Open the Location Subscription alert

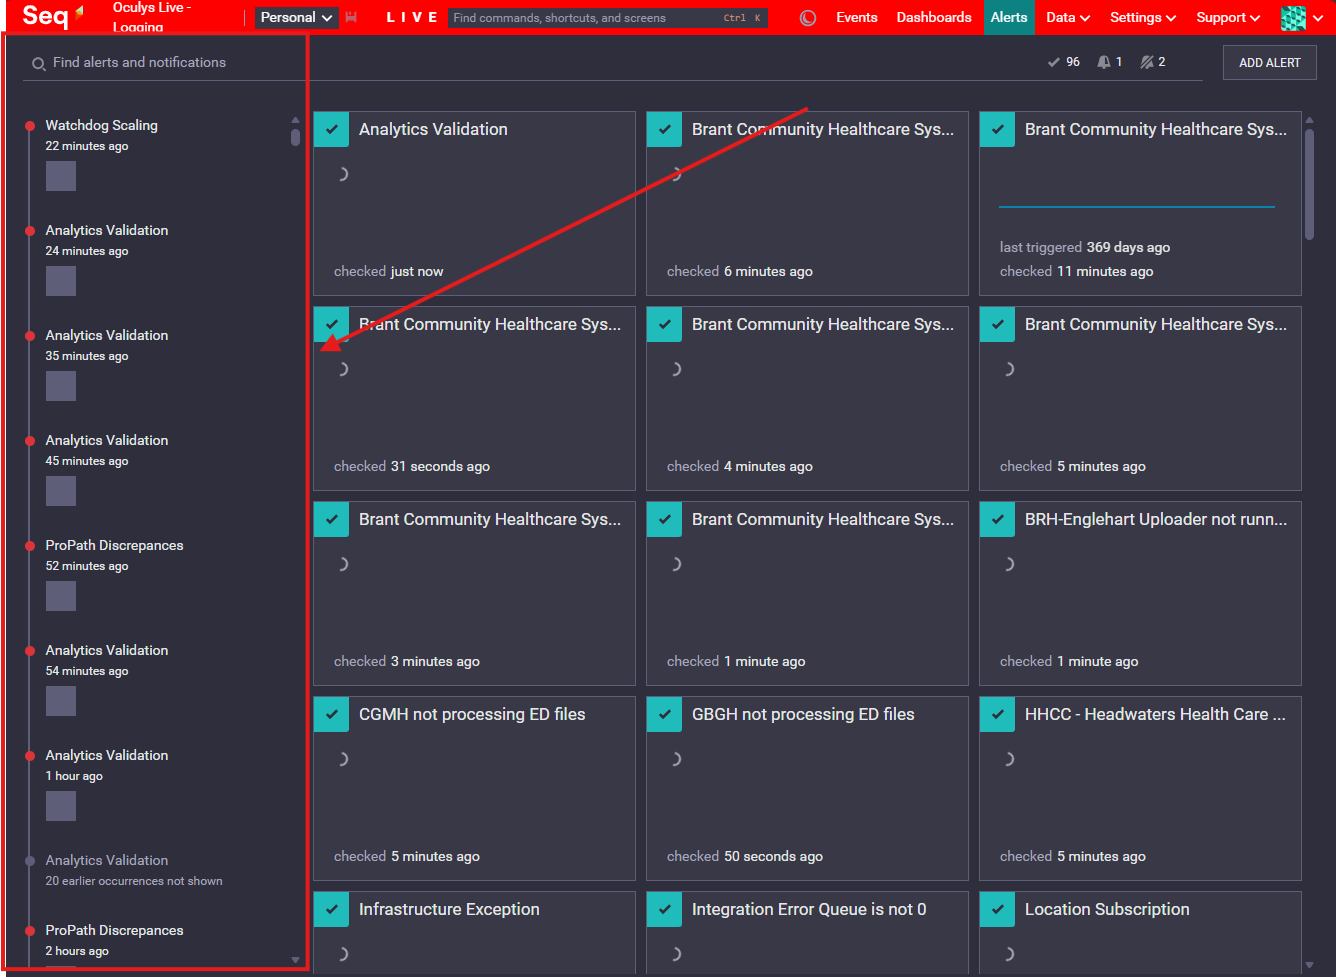[1107, 909]
